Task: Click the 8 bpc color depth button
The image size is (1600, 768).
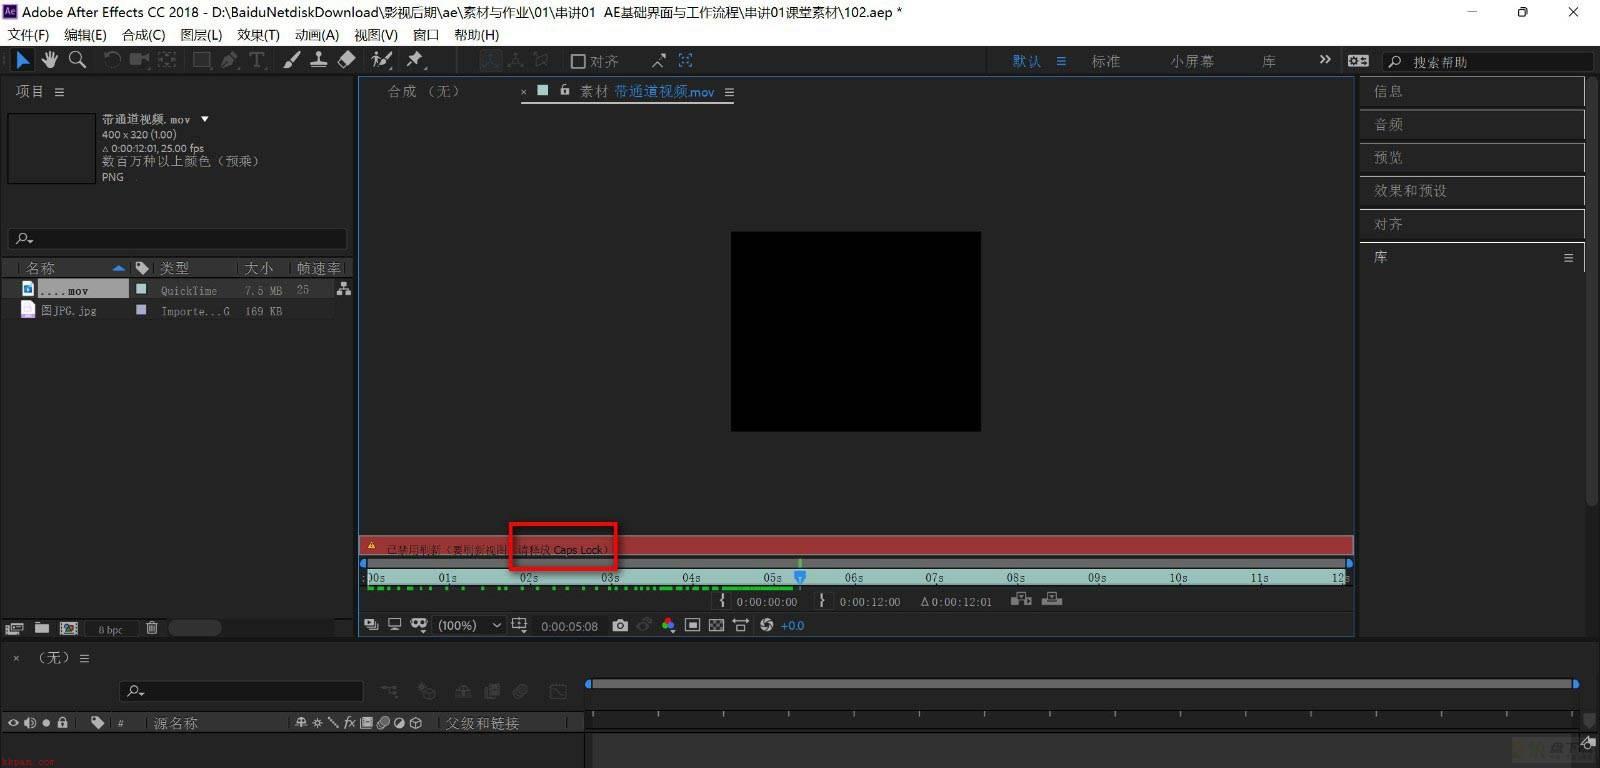Action: 110,629
